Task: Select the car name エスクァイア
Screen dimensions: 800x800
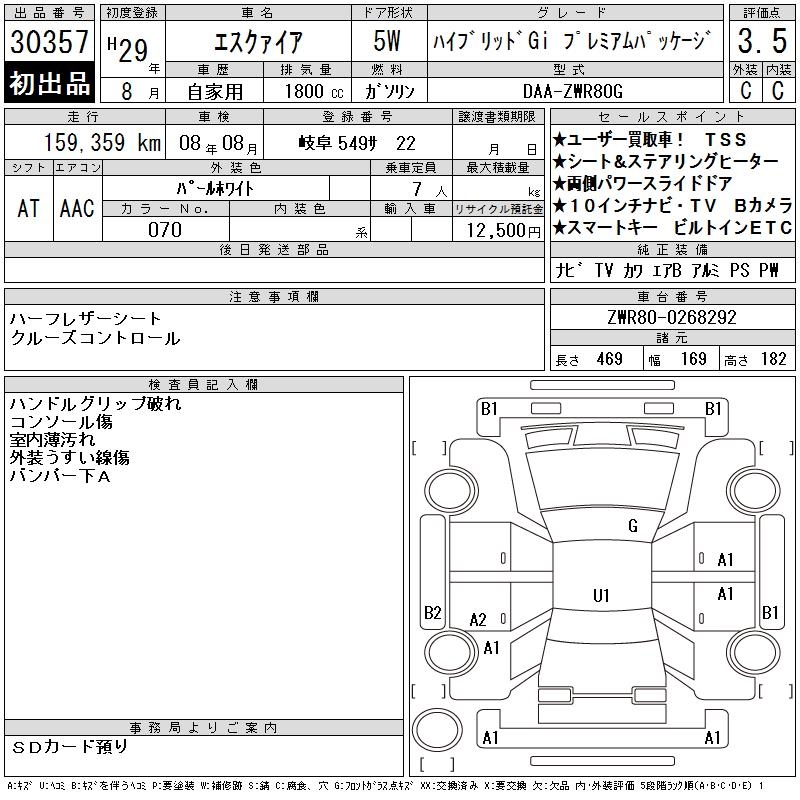Action: [258, 42]
